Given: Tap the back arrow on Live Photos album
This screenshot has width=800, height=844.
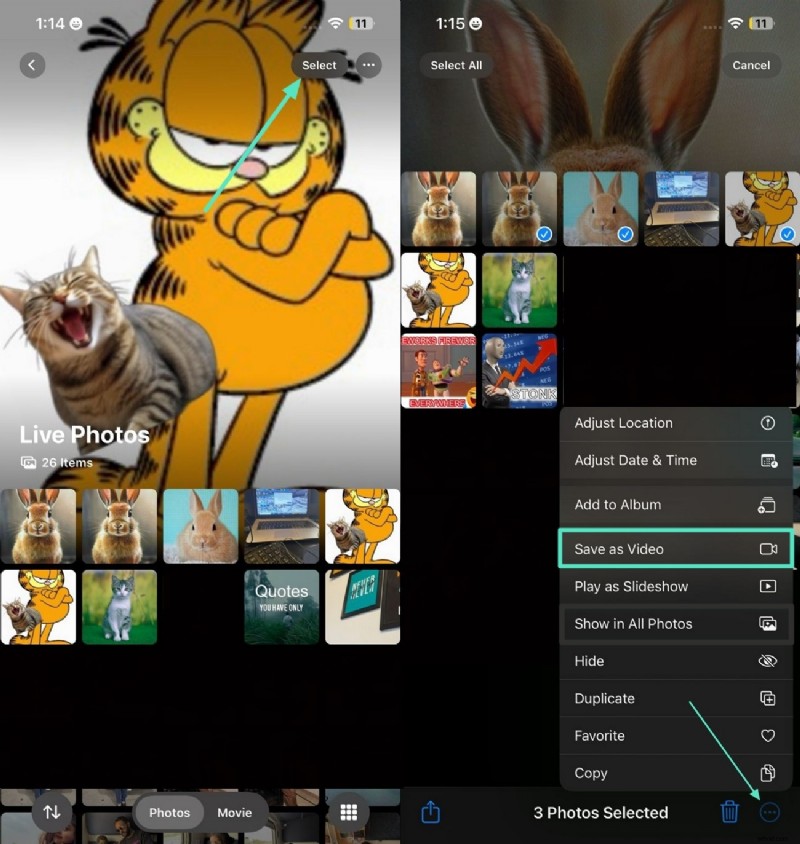Looking at the screenshot, I should (32, 65).
